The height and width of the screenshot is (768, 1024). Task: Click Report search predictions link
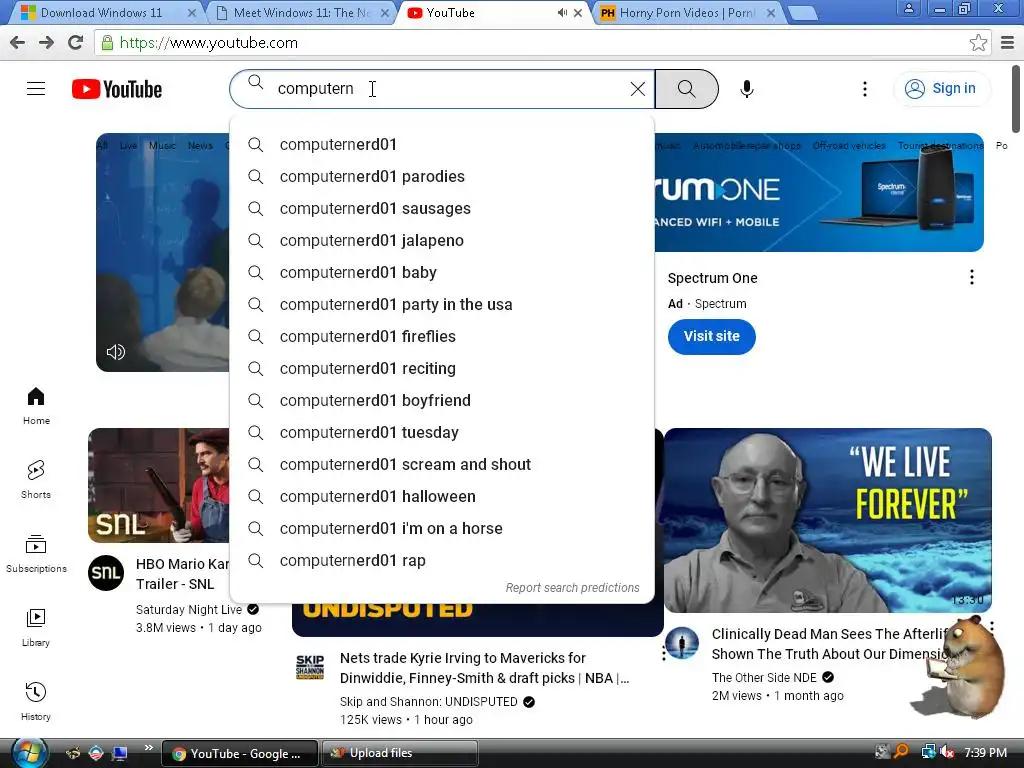click(572, 588)
